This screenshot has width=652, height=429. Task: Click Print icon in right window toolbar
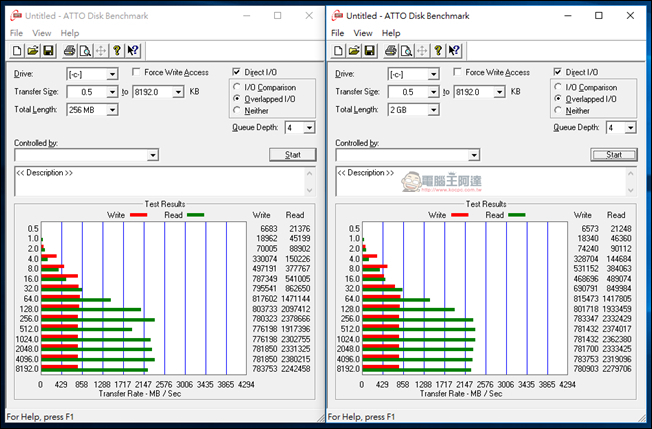coord(391,51)
